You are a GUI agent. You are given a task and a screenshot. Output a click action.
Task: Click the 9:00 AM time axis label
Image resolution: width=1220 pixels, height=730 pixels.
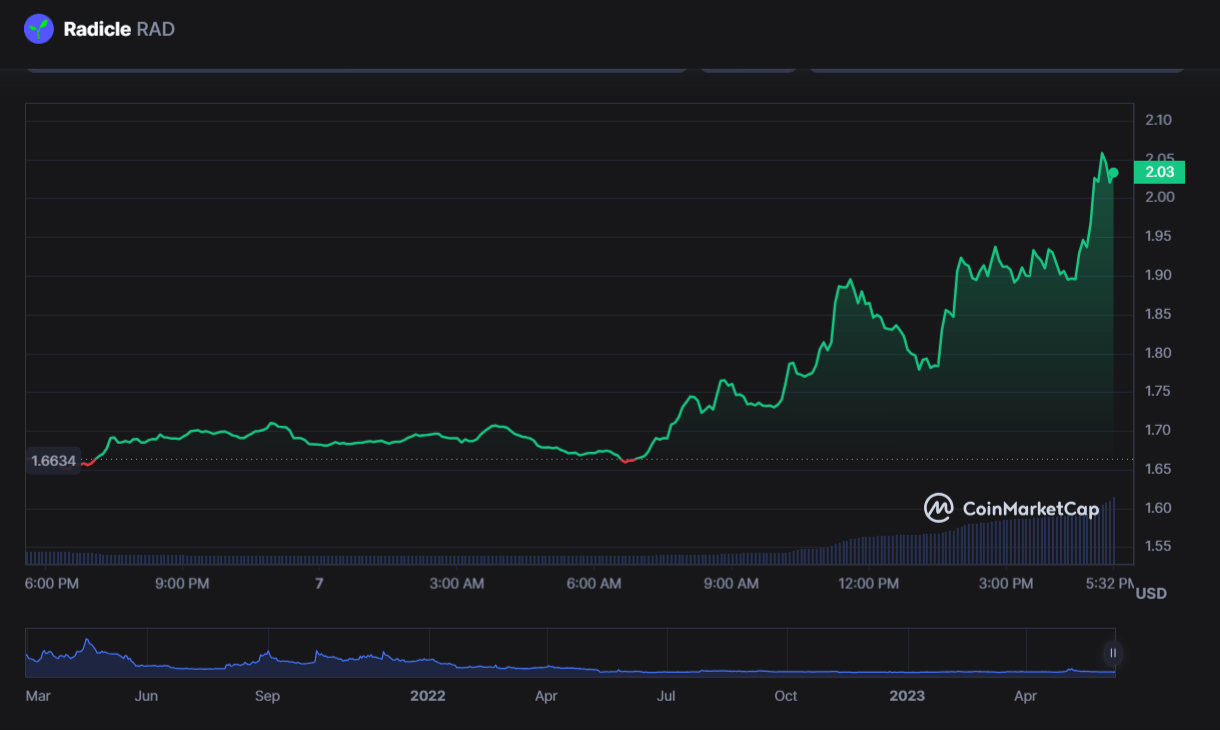731,583
